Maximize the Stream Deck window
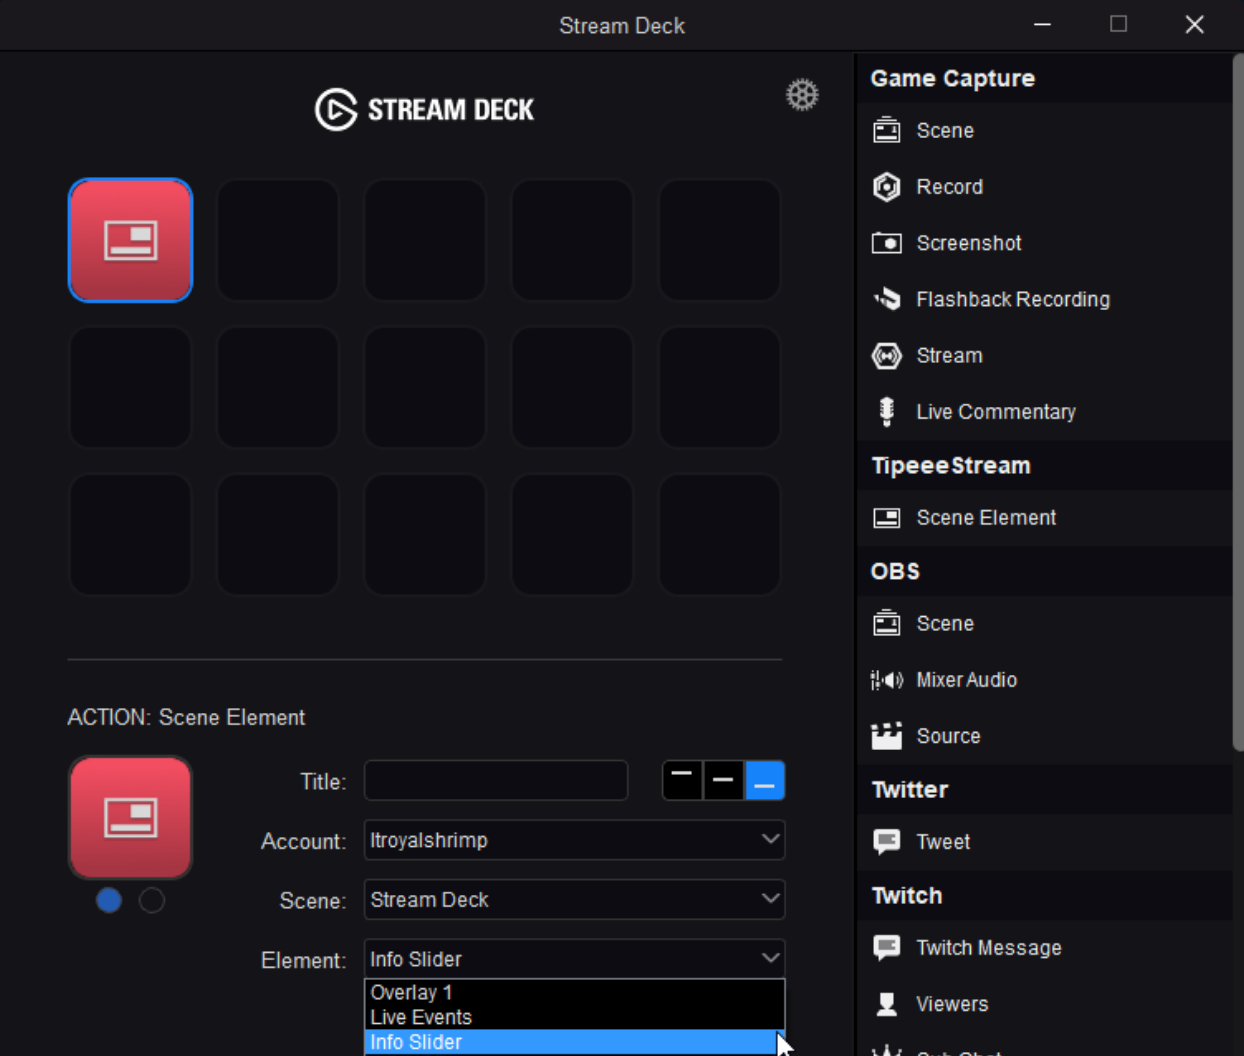This screenshot has height=1056, width=1244. click(1118, 24)
